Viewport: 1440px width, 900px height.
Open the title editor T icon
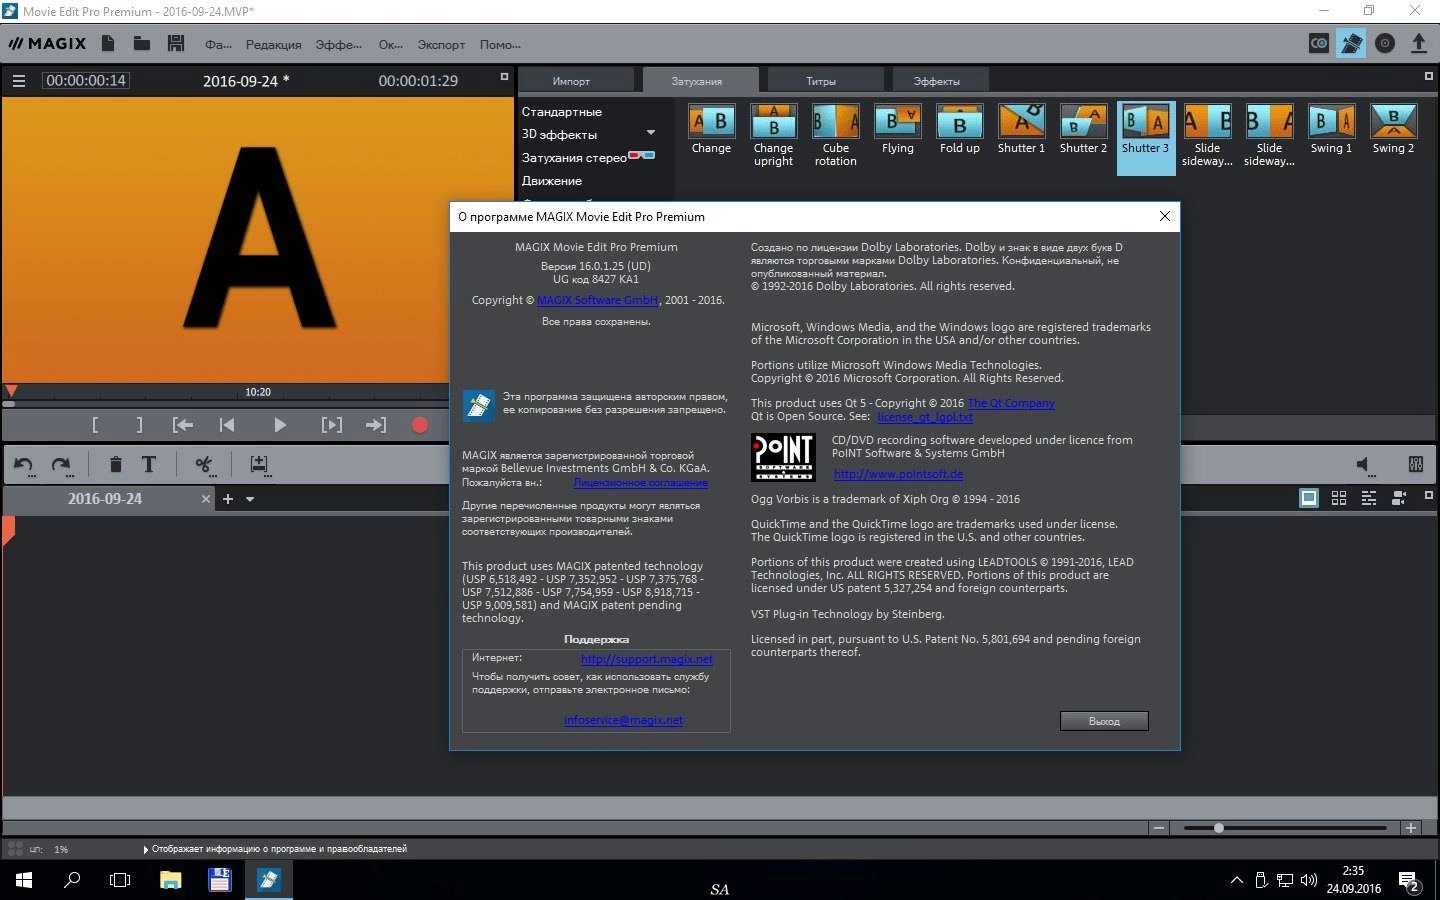click(x=149, y=464)
